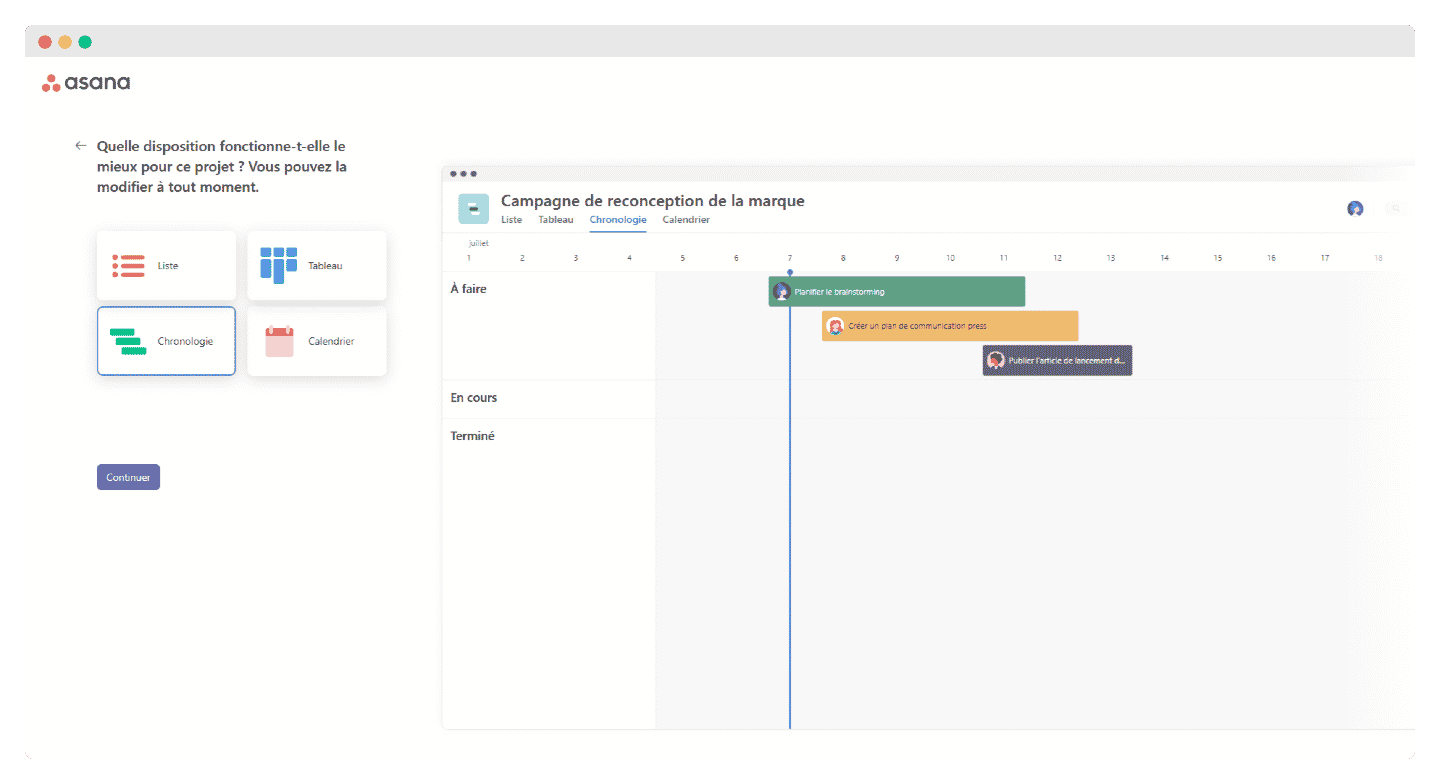1440x784 pixels.
Task: Click the green Chronologie bars icon
Action: [x=127, y=341]
